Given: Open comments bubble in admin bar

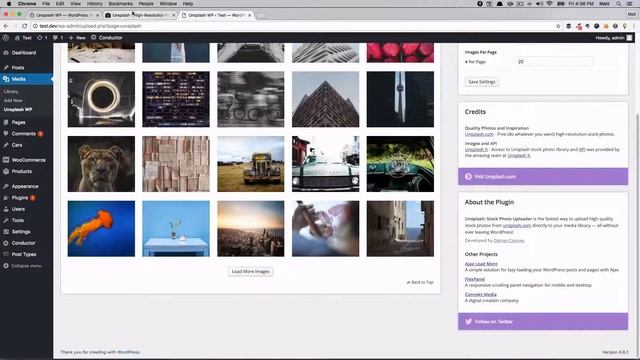Looking at the screenshot, I should pos(58,38).
